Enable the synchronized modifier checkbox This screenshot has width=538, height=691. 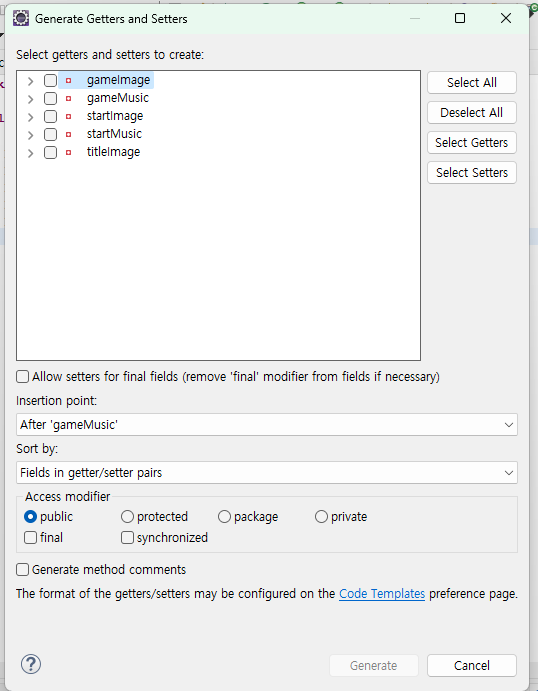[127, 538]
